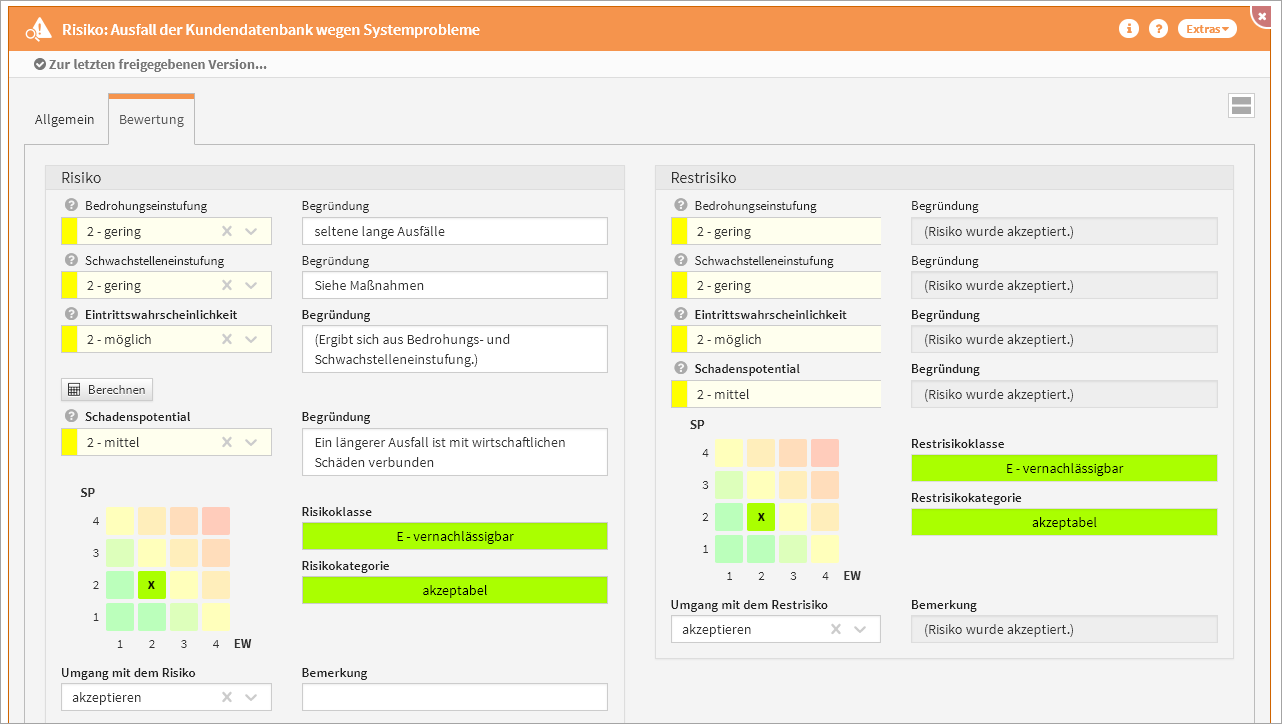The height and width of the screenshot is (724, 1282).
Task: Click the Begründung field containing 'seltene lange Ausfälle'
Action: 454,231
